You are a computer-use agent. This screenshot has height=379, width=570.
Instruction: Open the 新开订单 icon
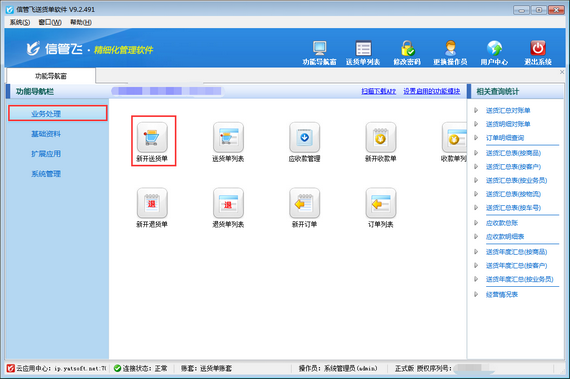(305, 203)
